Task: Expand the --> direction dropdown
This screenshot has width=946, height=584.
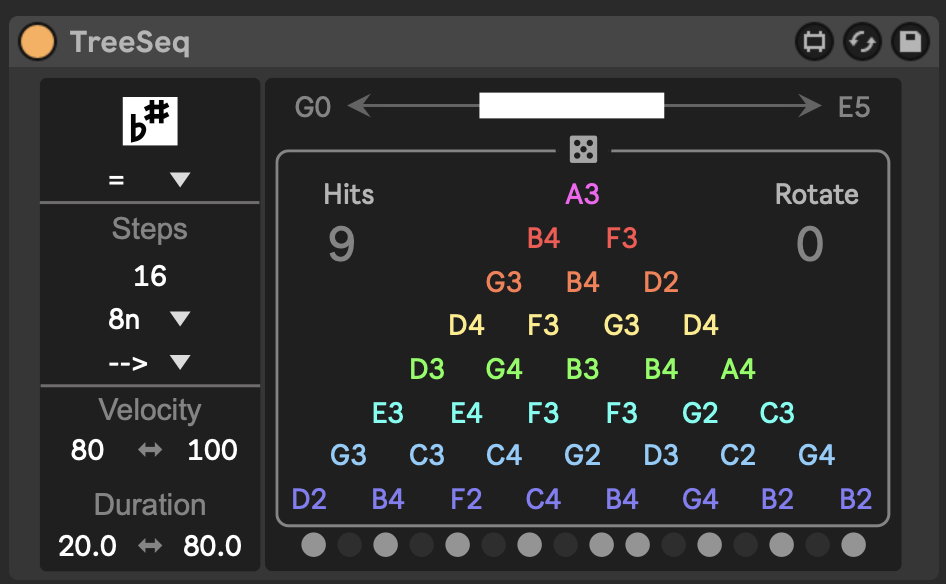Action: (149, 362)
